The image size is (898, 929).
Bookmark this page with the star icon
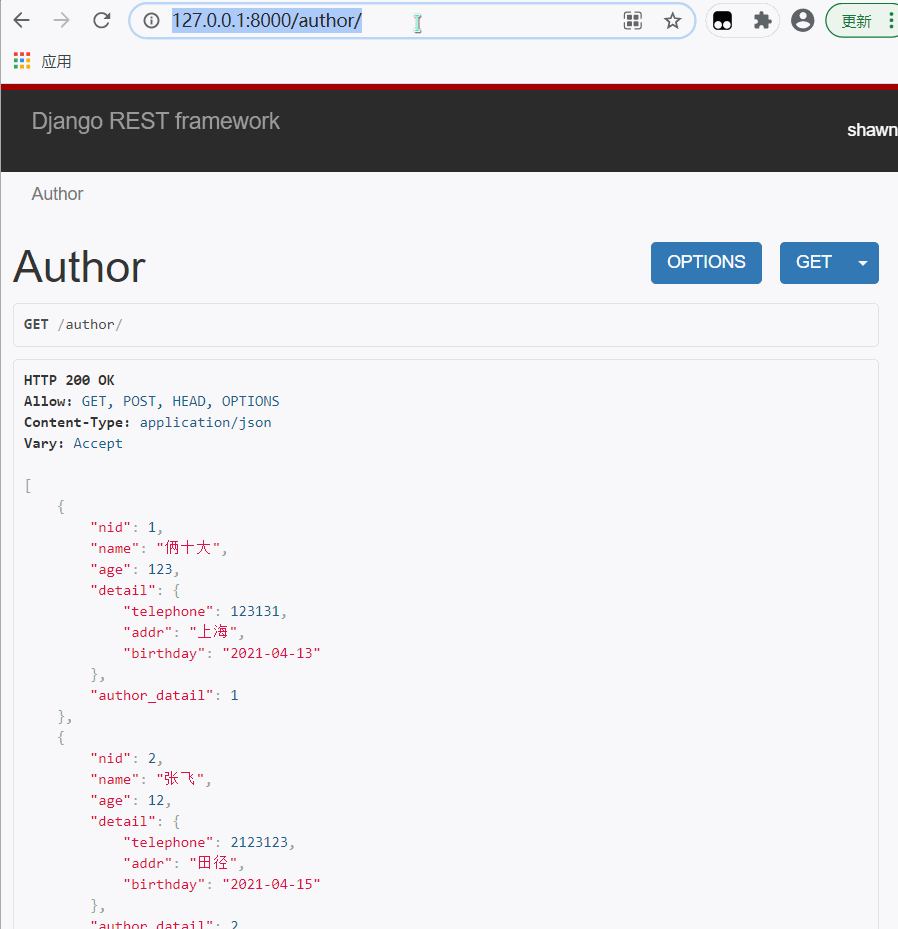(672, 21)
